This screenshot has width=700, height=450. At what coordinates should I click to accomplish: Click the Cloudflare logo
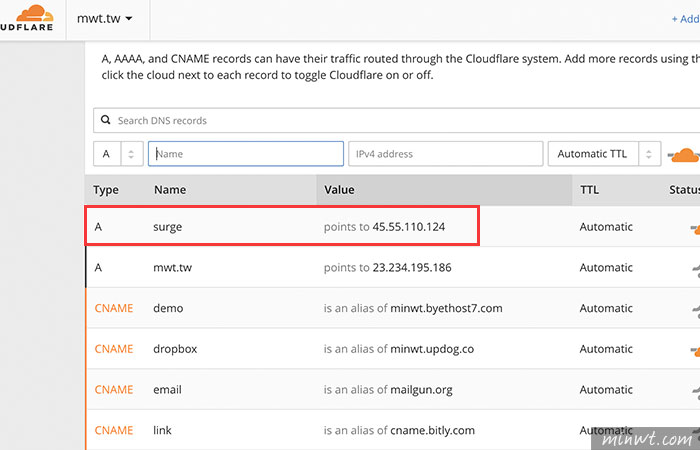(x=27, y=18)
